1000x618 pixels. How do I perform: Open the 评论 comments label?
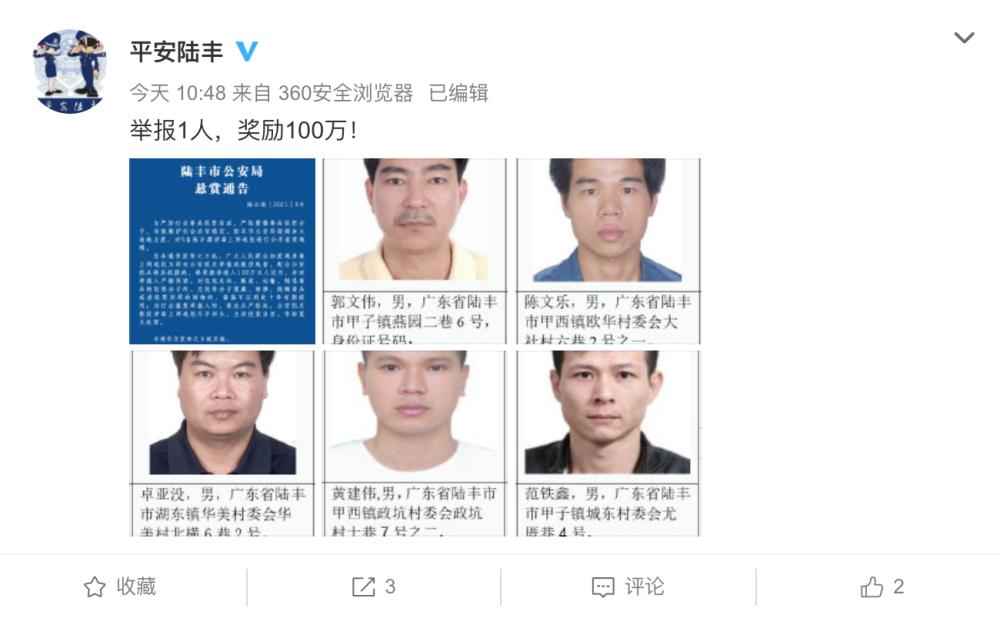pyautogui.click(x=644, y=587)
